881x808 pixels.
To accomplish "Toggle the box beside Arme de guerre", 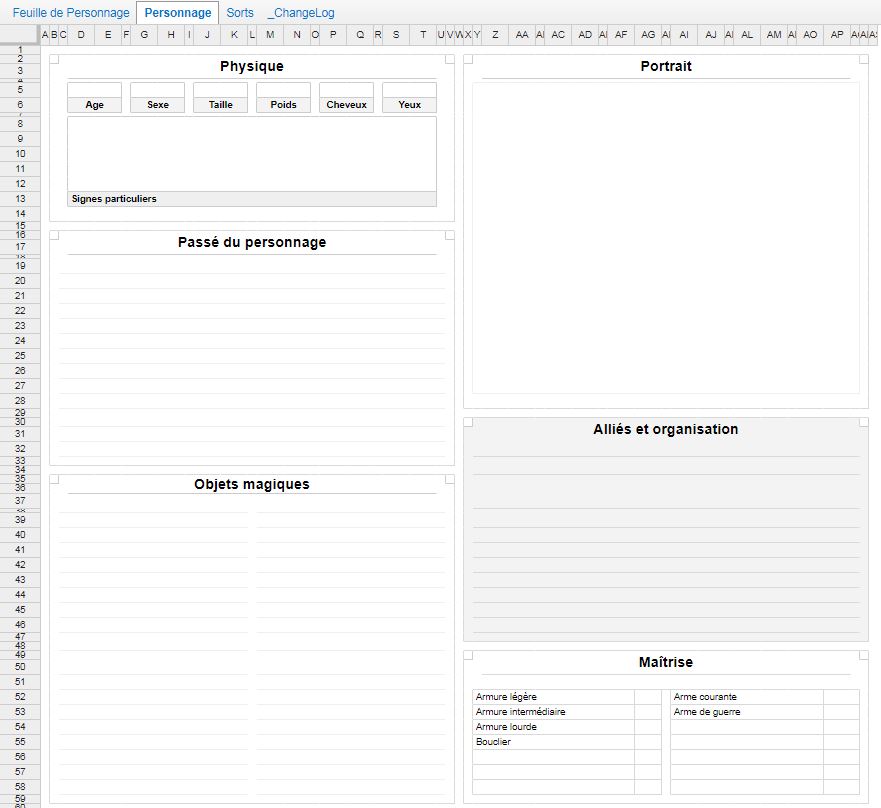I will pyautogui.click(x=841, y=712).
